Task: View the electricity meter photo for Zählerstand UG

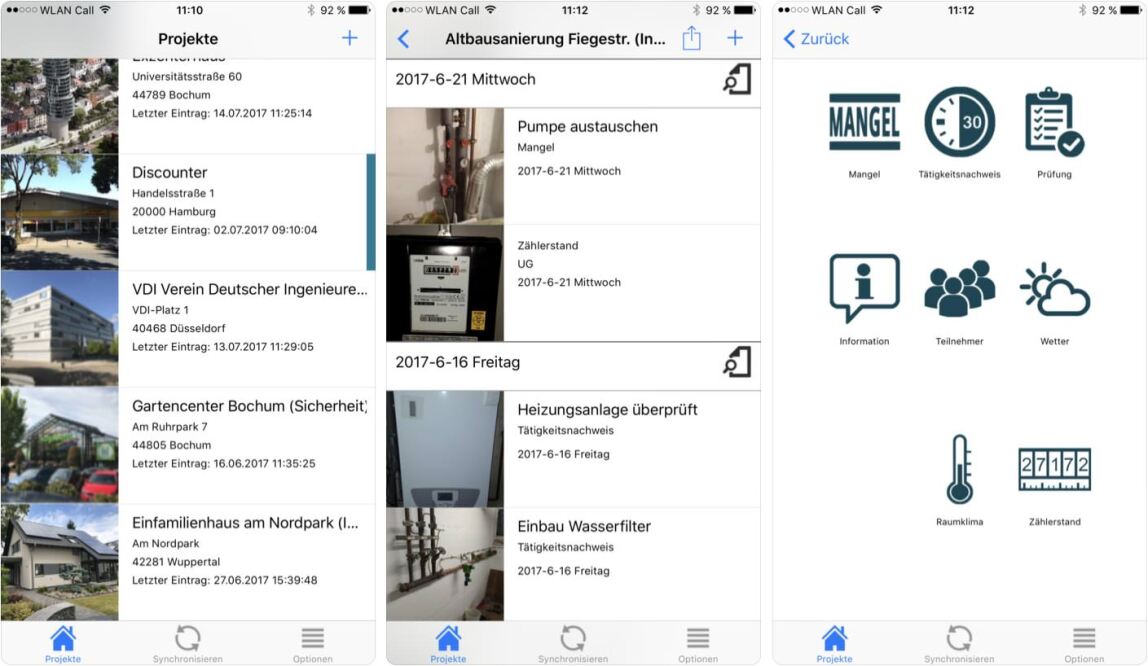Action: [x=445, y=283]
